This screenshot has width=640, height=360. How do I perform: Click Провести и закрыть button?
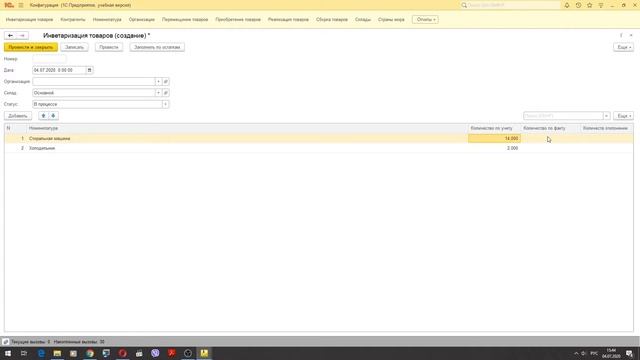point(31,47)
